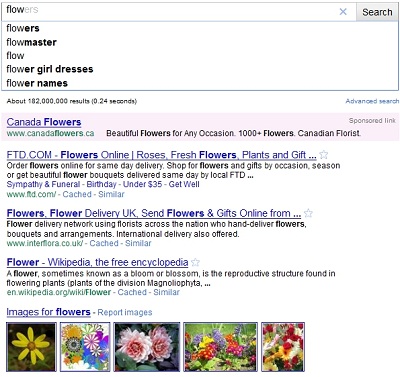Open the Birthday sitelink
The image size is (400, 377).
coord(101,184)
